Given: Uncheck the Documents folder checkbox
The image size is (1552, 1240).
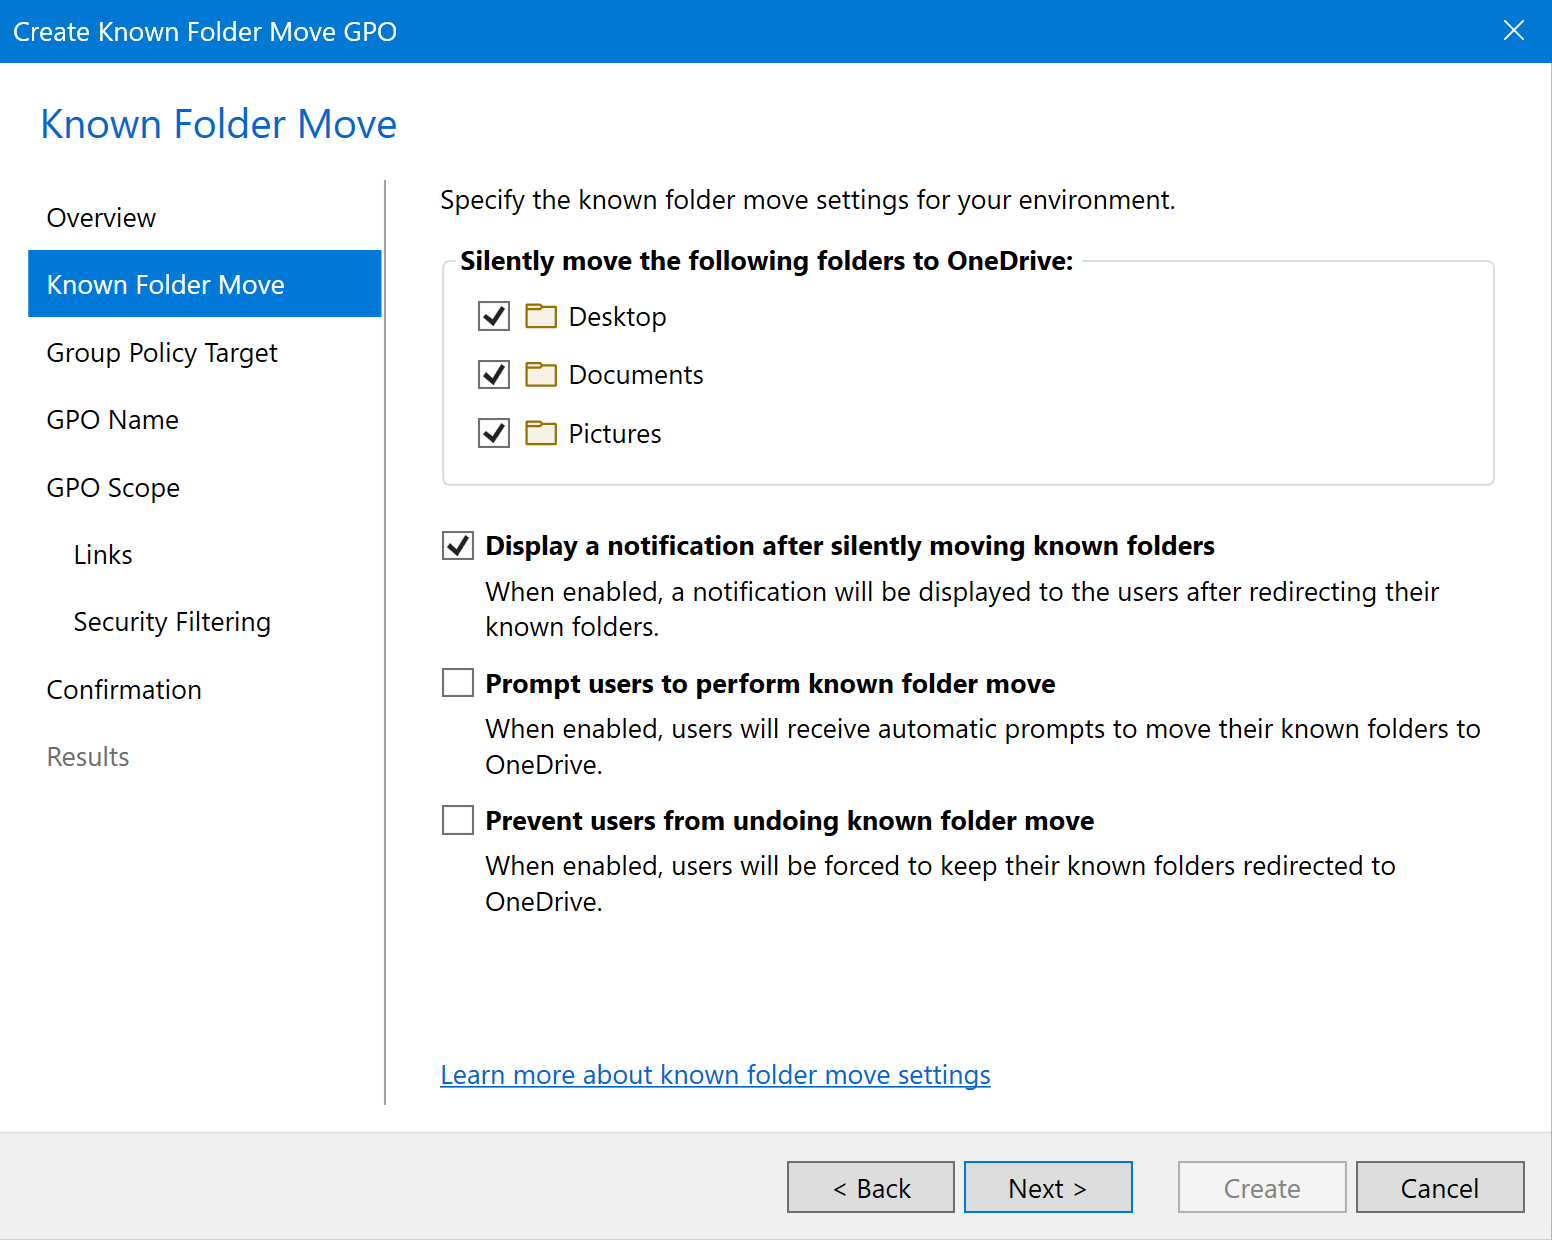Looking at the screenshot, I should tap(494, 375).
